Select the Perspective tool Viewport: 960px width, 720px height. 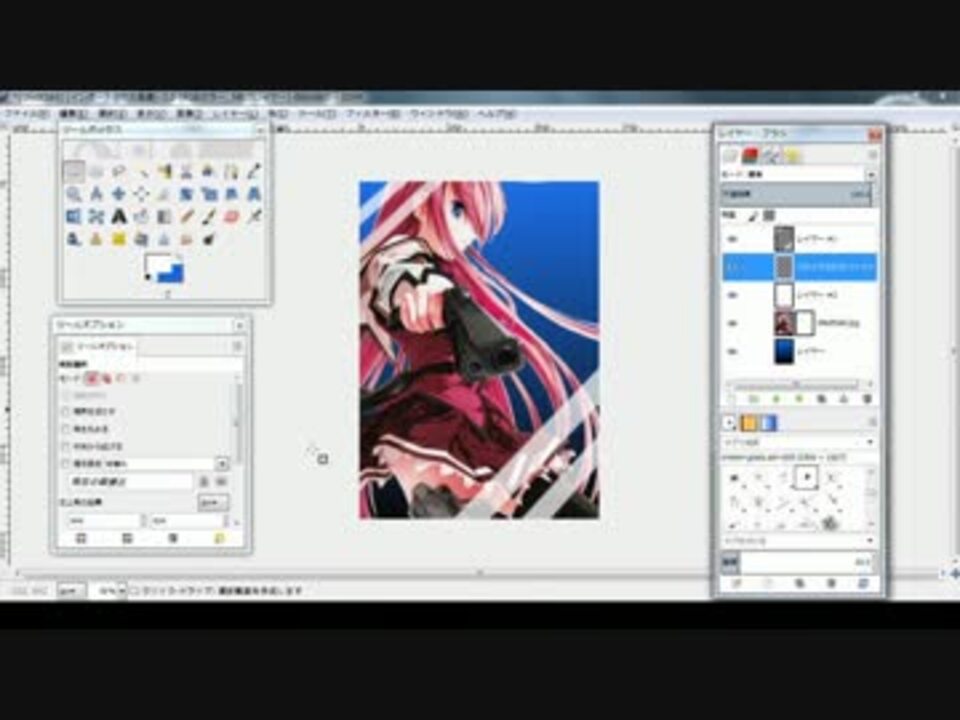[254, 194]
